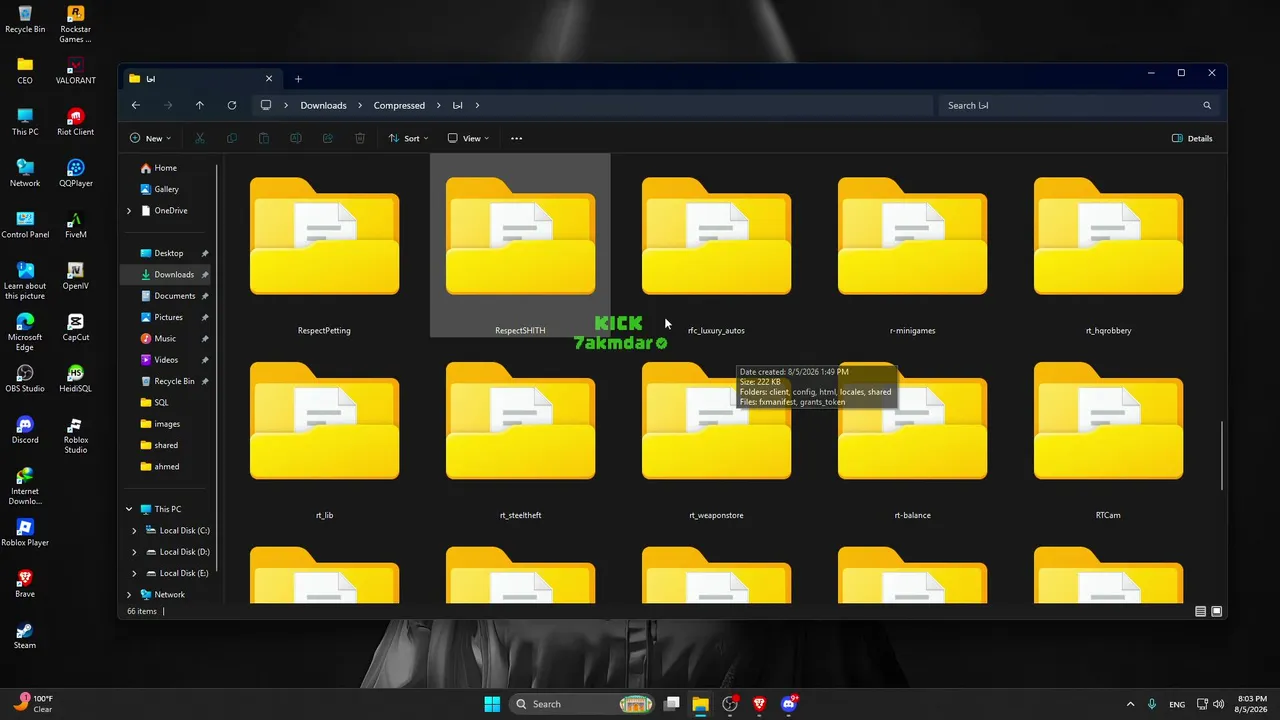This screenshot has width=1280, height=720.
Task: Switch to large thumbnails view in status bar
Action: tap(1217, 611)
